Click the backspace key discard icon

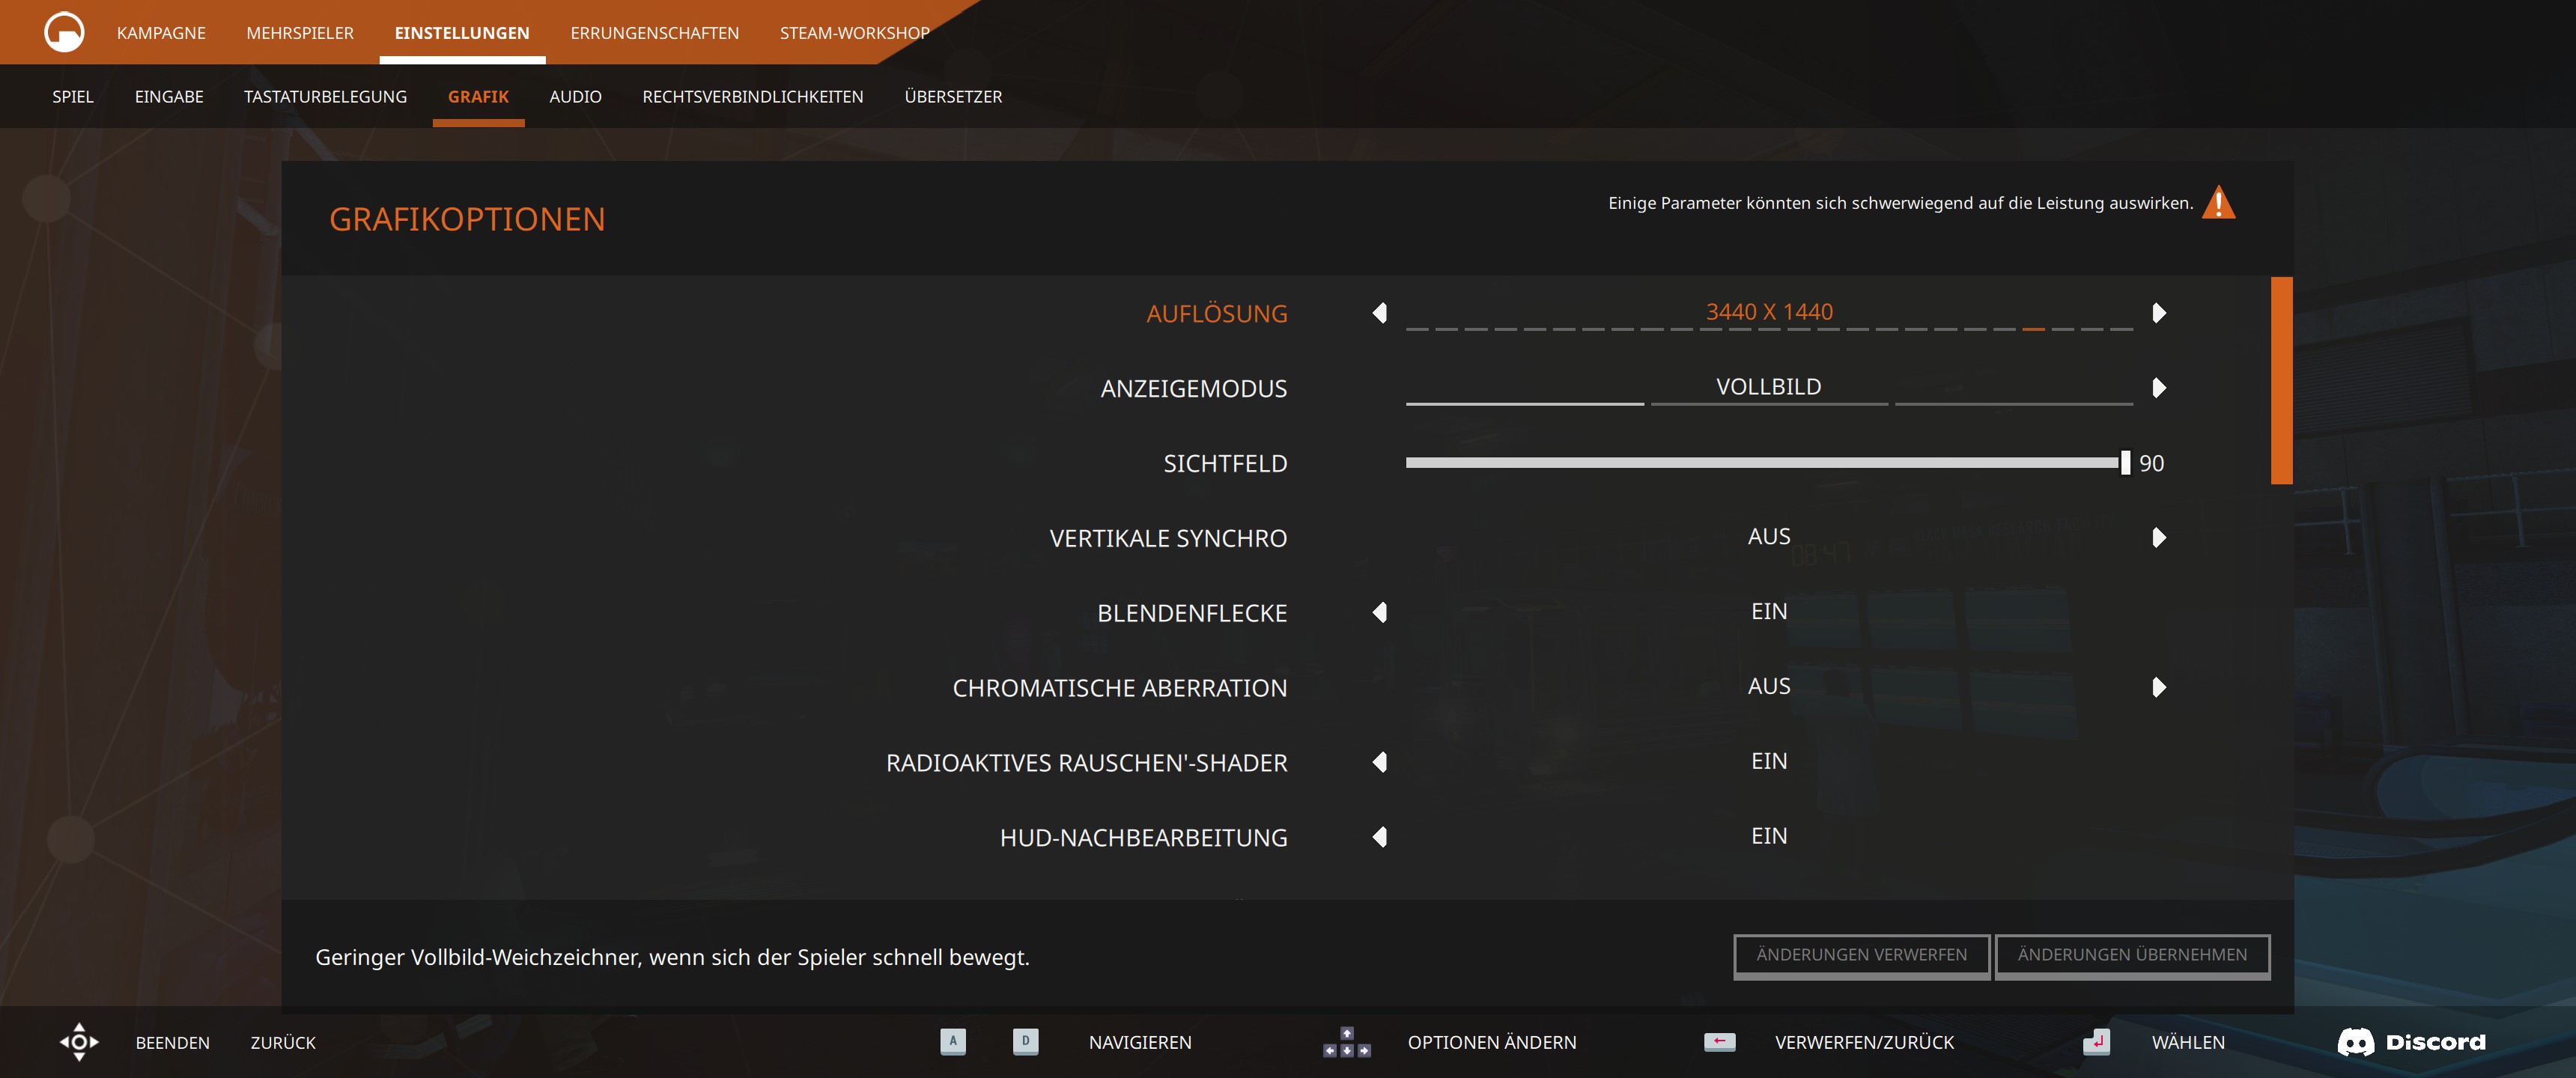click(x=1719, y=1041)
